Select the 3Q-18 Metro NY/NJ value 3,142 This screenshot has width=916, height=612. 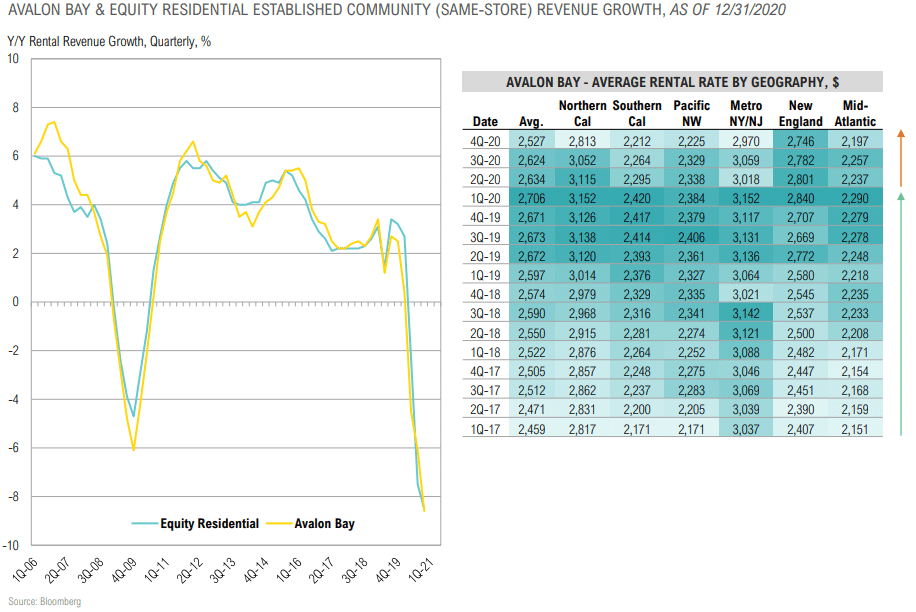click(x=746, y=314)
